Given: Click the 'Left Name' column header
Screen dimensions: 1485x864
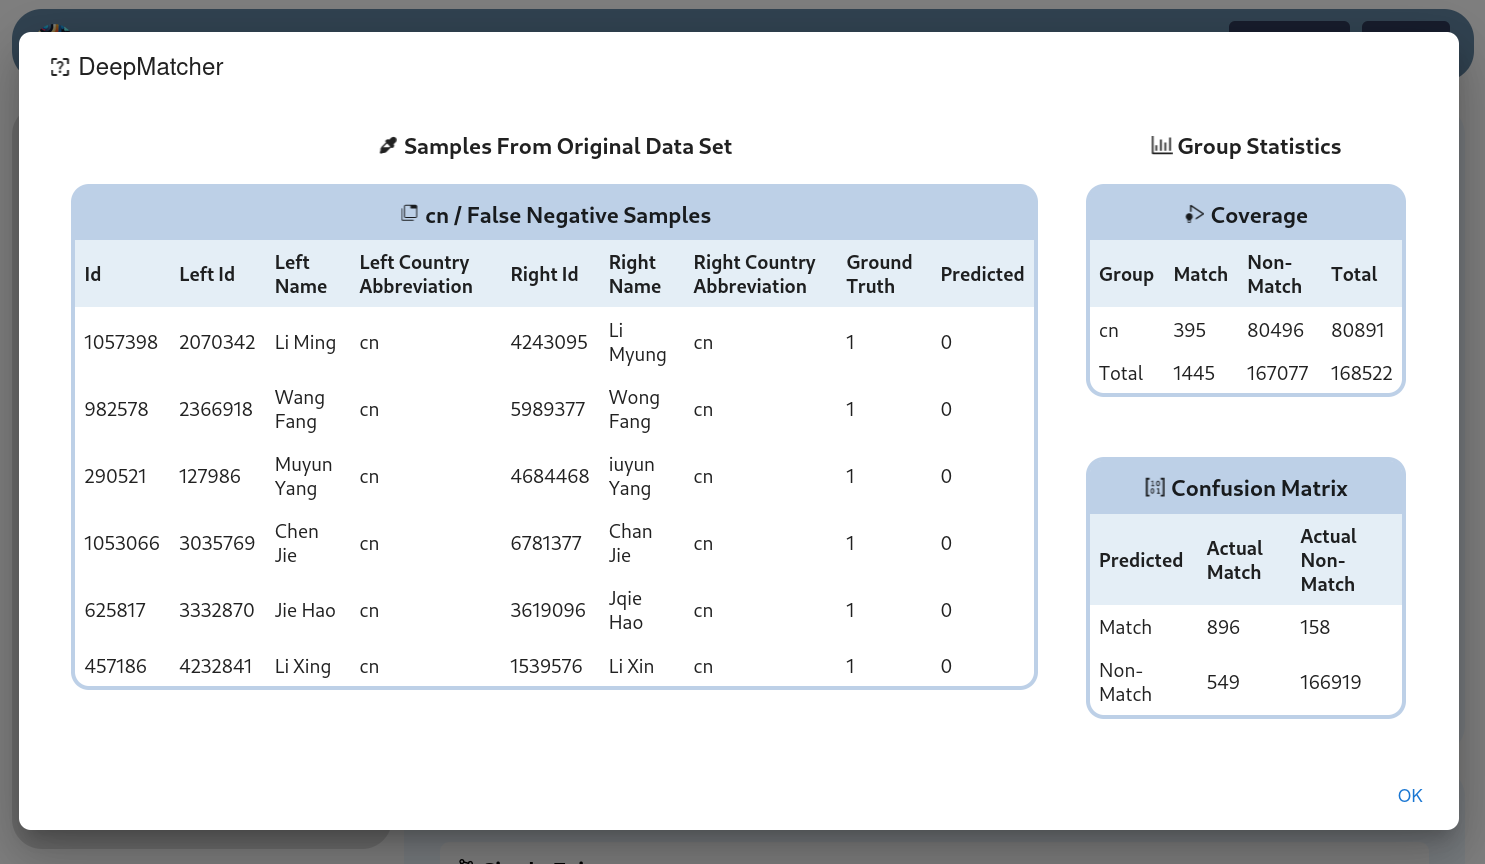Looking at the screenshot, I should 301,274.
